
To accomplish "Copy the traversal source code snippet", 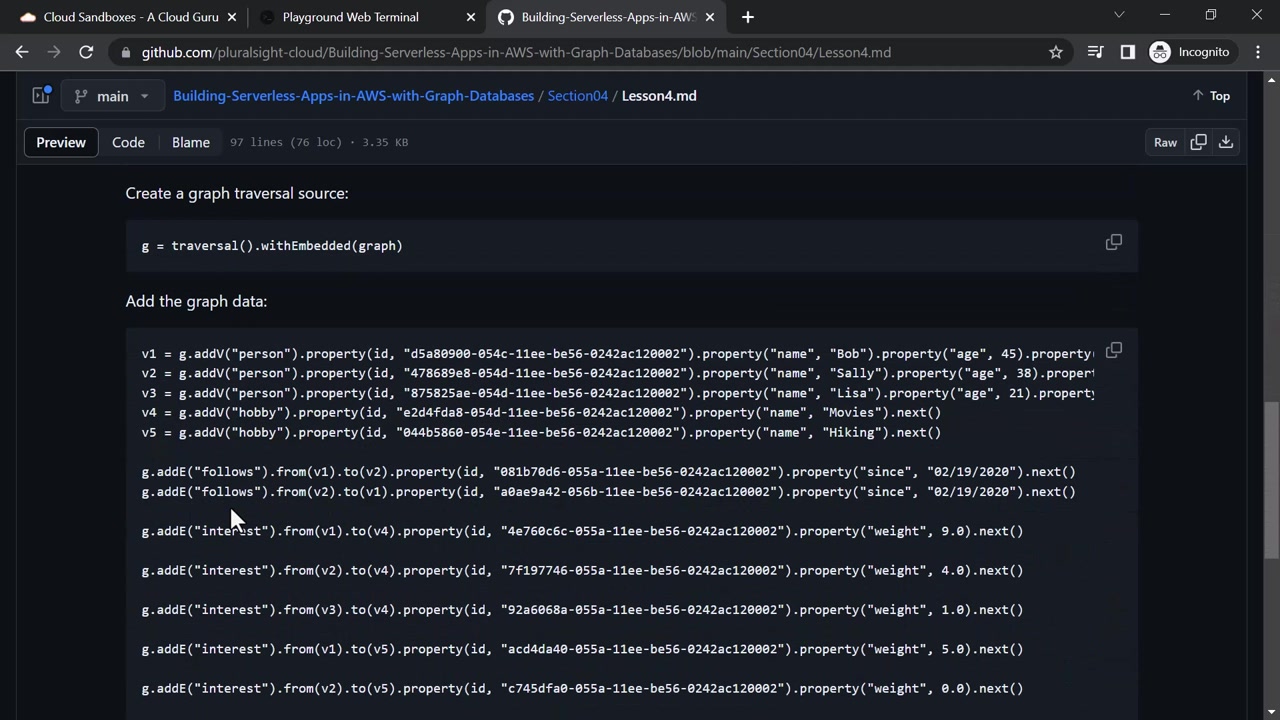I will 1113,243.
